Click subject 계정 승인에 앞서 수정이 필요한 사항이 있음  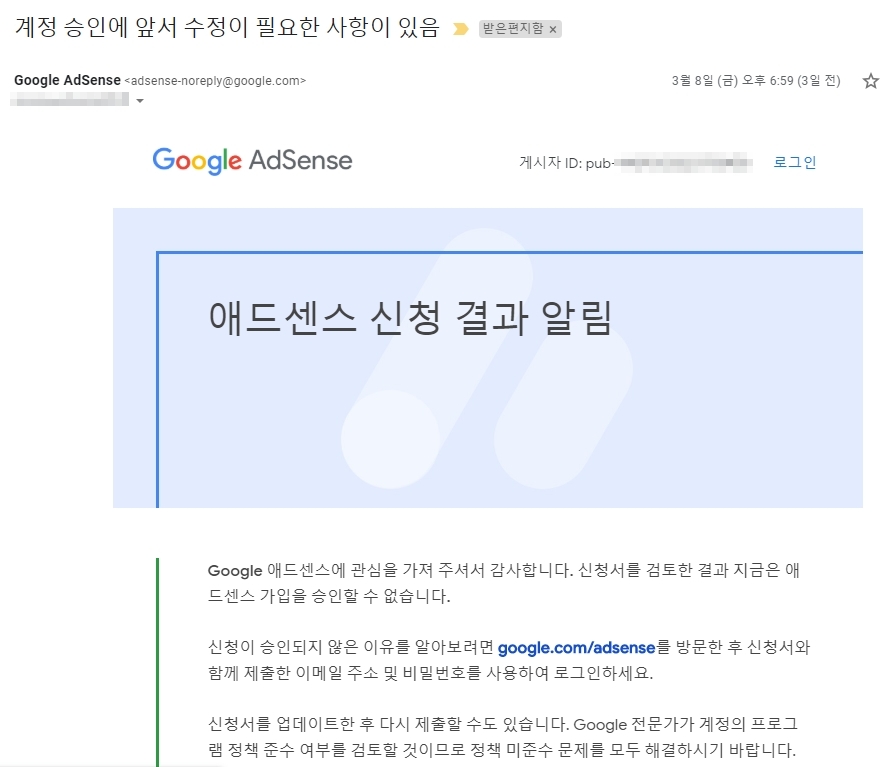227,27
